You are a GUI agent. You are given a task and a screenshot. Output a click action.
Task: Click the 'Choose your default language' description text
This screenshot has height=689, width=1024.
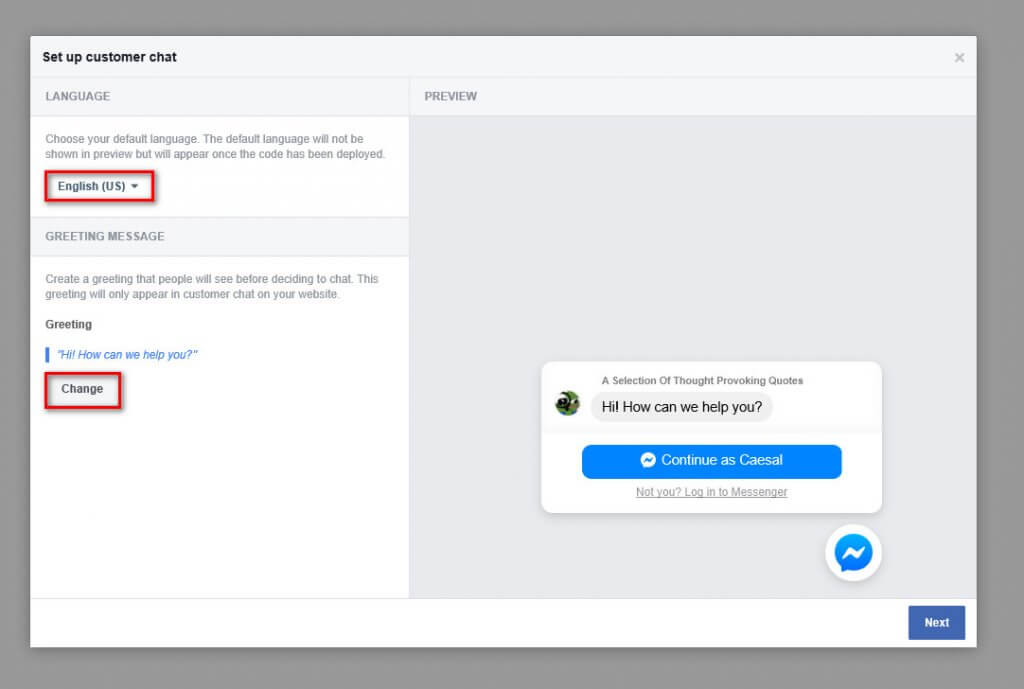(x=215, y=146)
